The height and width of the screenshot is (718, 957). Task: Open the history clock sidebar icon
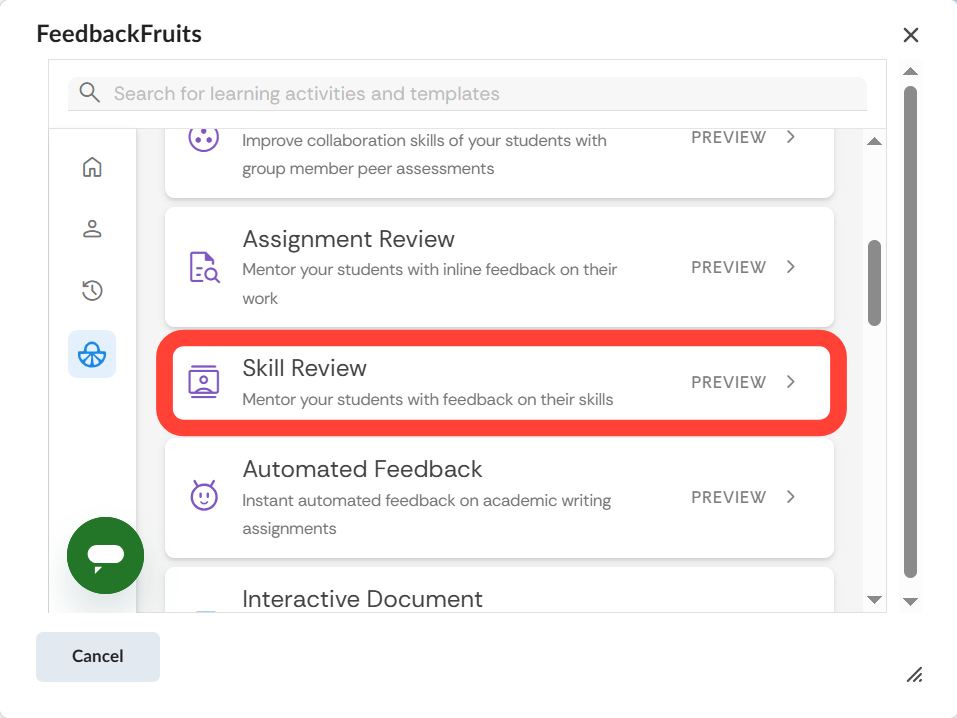[x=92, y=291]
